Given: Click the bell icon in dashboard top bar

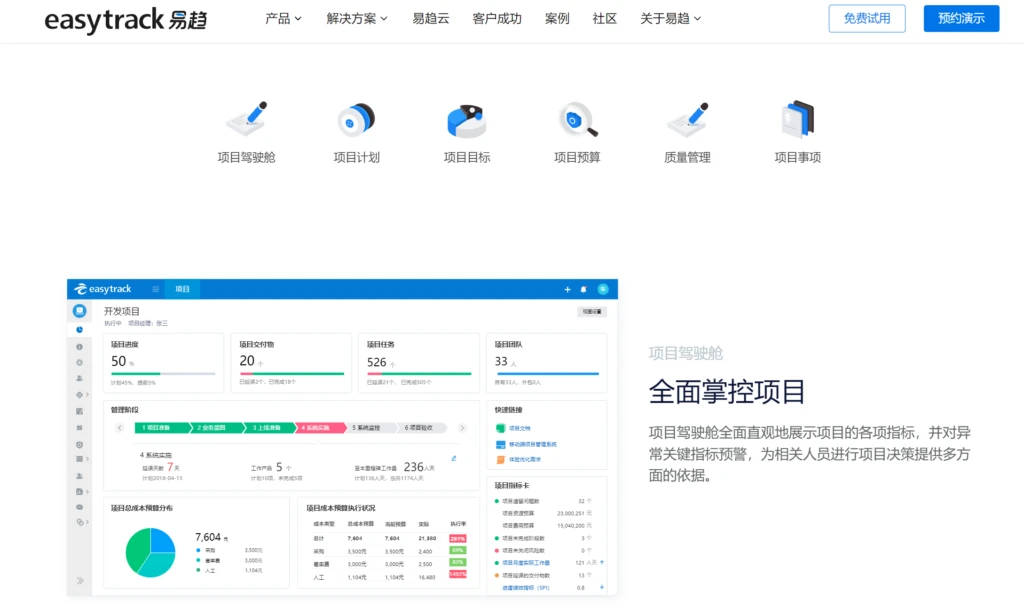Looking at the screenshot, I should (x=583, y=288).
